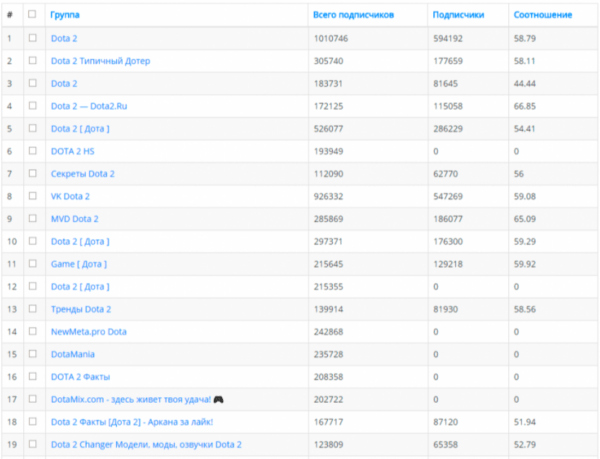
Task: Click subscribers value 547269
Action: 448,196
